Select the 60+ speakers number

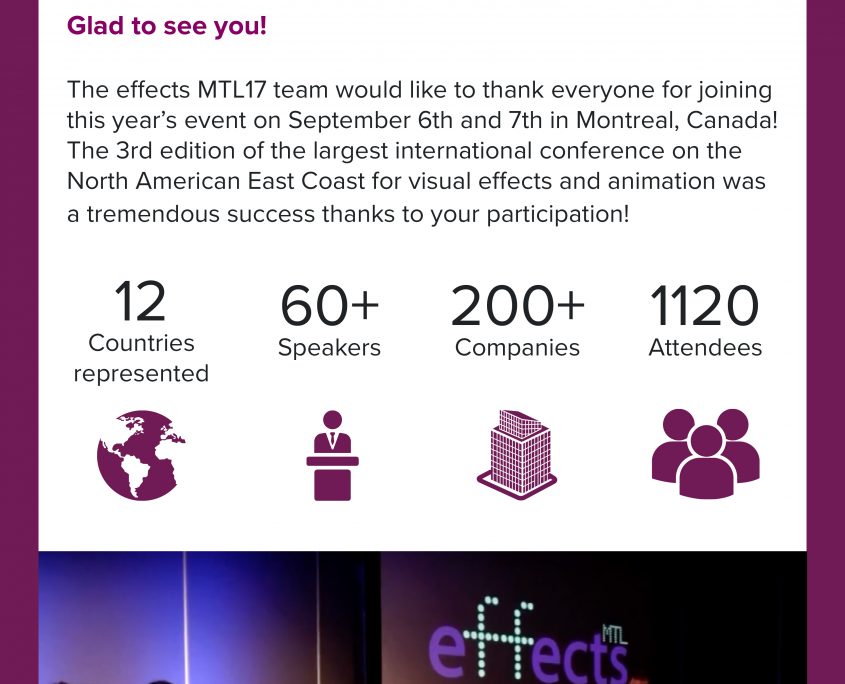pyautogui.click(x=330, y=306)
